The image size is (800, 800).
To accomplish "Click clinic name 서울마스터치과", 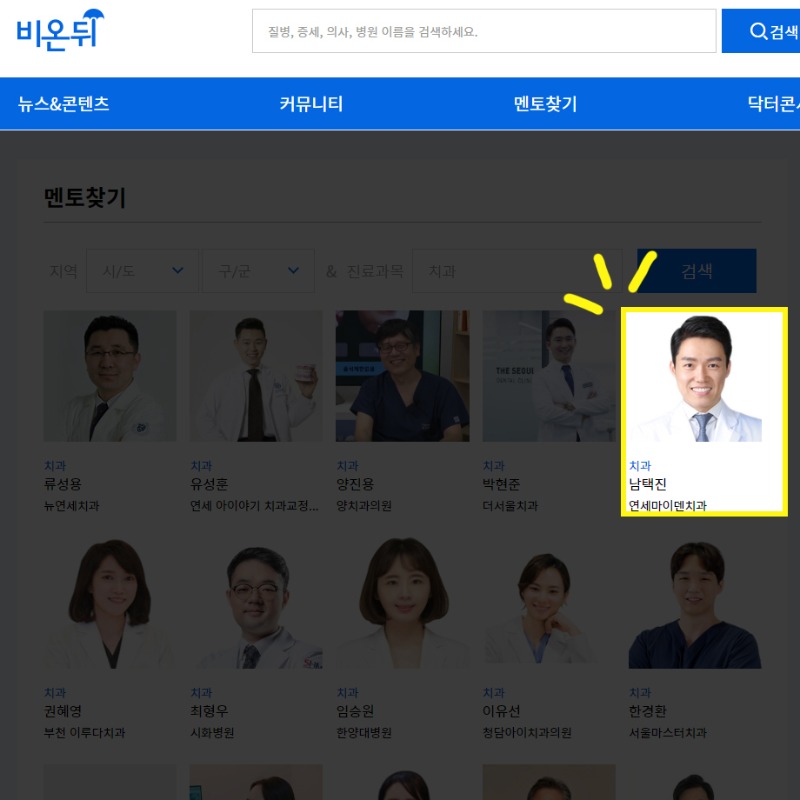I will [x=667, y=733].
